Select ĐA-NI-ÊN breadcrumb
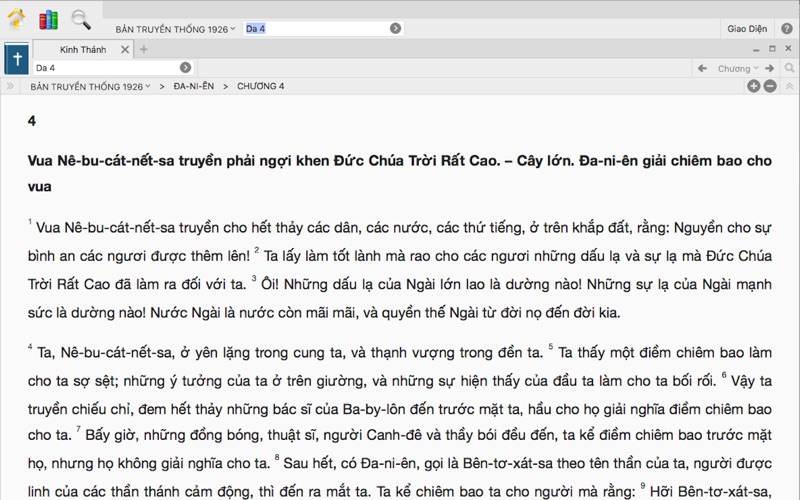 coord(193,86)
